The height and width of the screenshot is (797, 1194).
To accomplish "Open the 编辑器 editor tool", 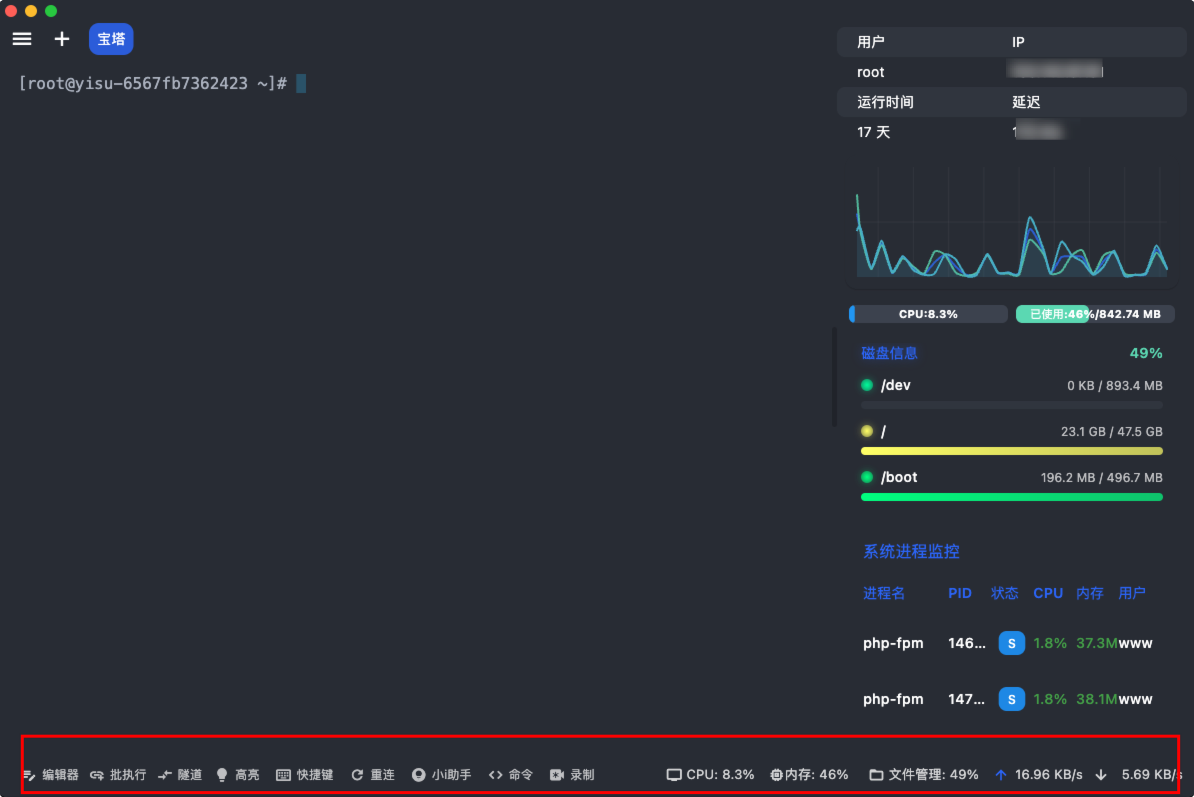I will click(51, 774).
